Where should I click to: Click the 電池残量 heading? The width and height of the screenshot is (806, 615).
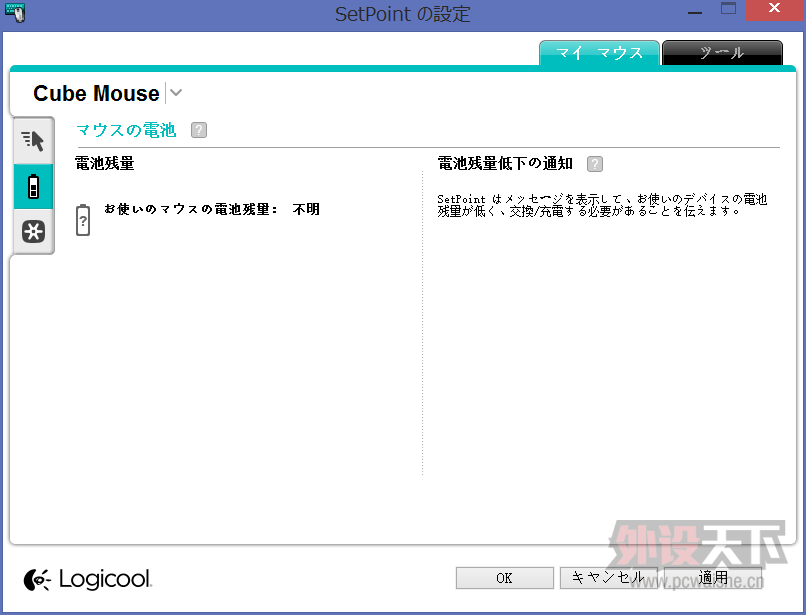(104, 164)
